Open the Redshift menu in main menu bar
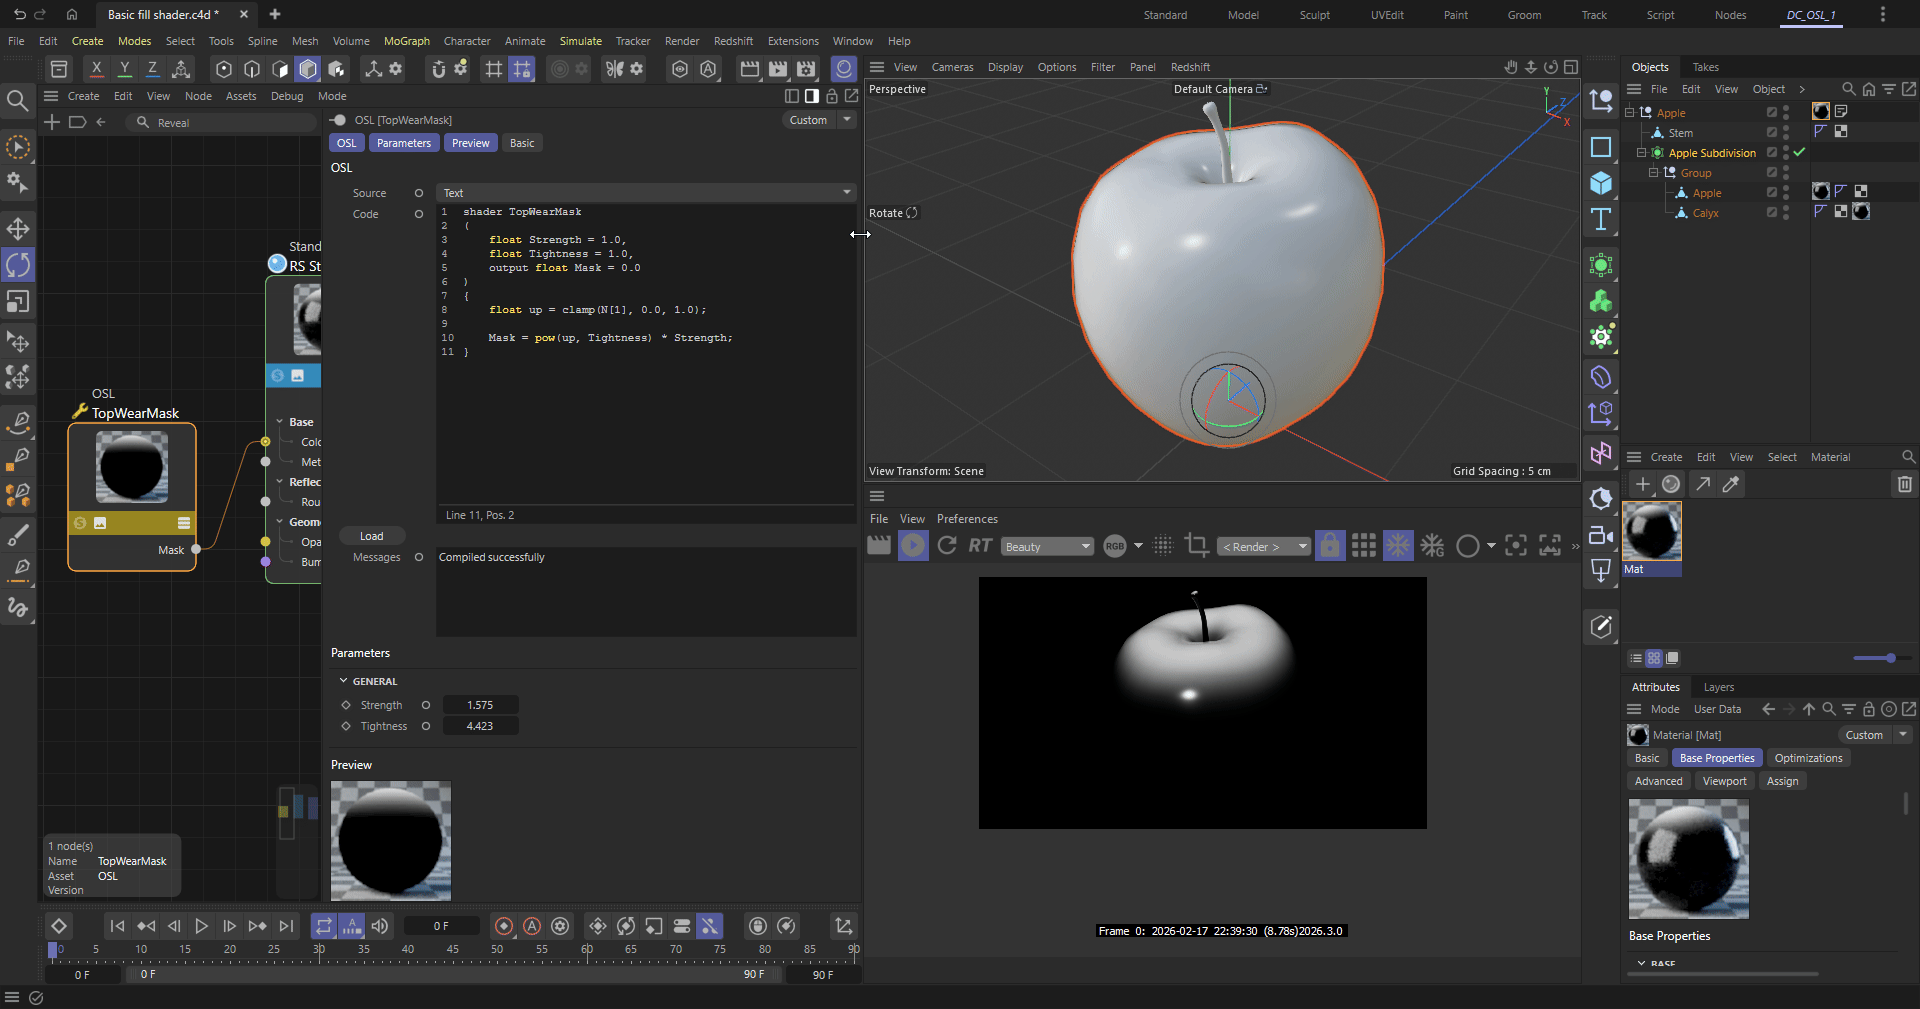Image resolution: width=1920 pixels, height=1009 pixels. click(733, 41)
